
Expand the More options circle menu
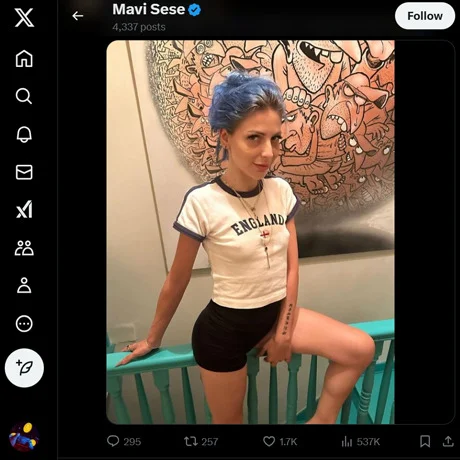point(24,324)
